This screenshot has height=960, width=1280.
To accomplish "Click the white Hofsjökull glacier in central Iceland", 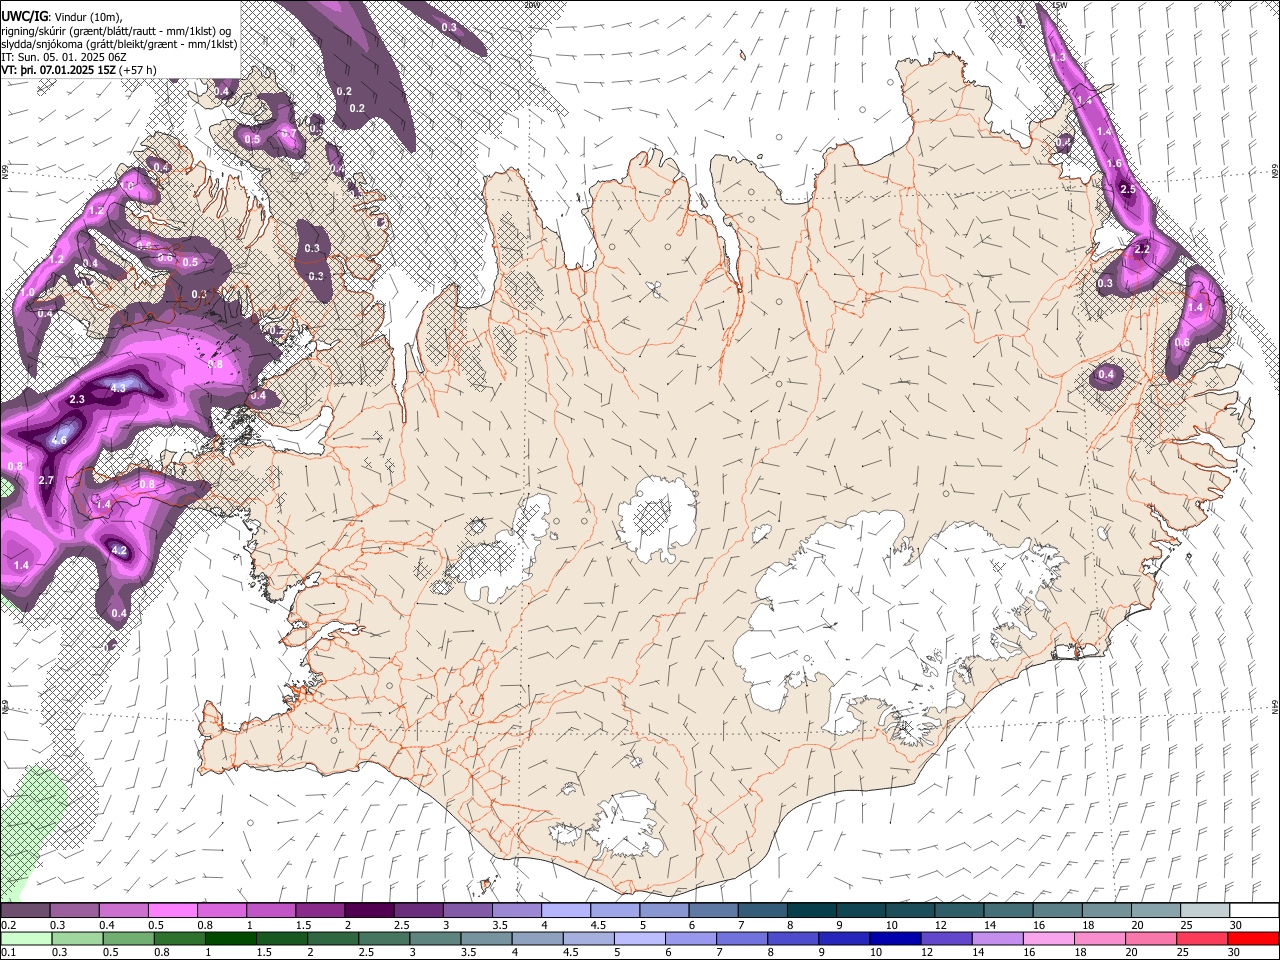I will coord(656,517).
